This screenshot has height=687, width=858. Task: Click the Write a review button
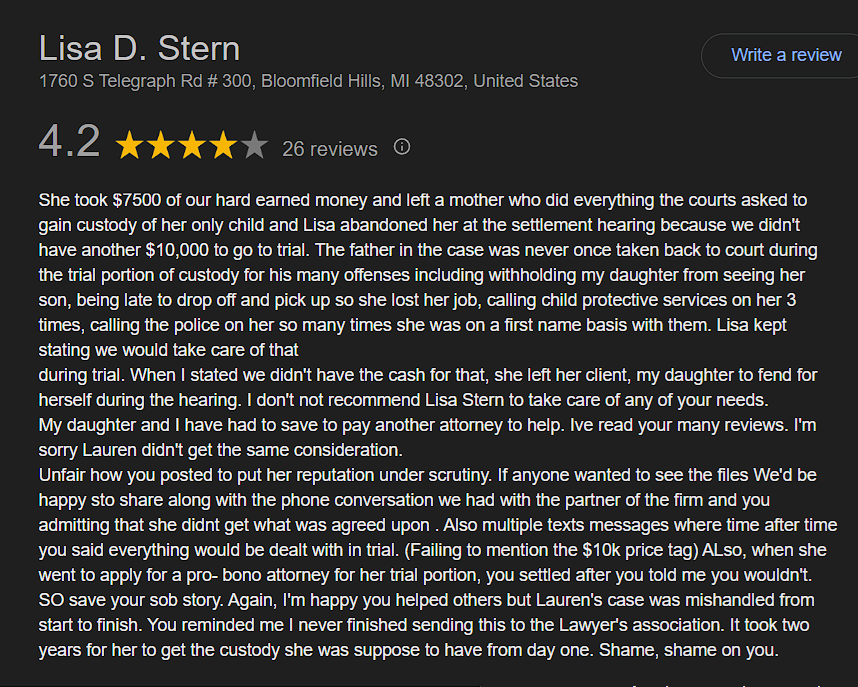786,55
